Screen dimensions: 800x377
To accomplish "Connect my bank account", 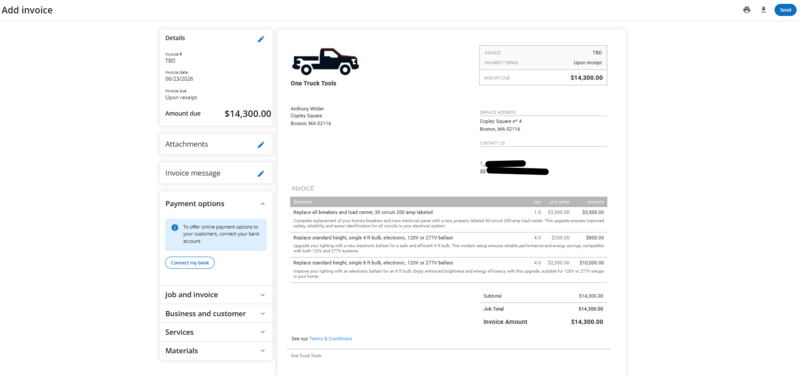I will [x=190, y=263].
